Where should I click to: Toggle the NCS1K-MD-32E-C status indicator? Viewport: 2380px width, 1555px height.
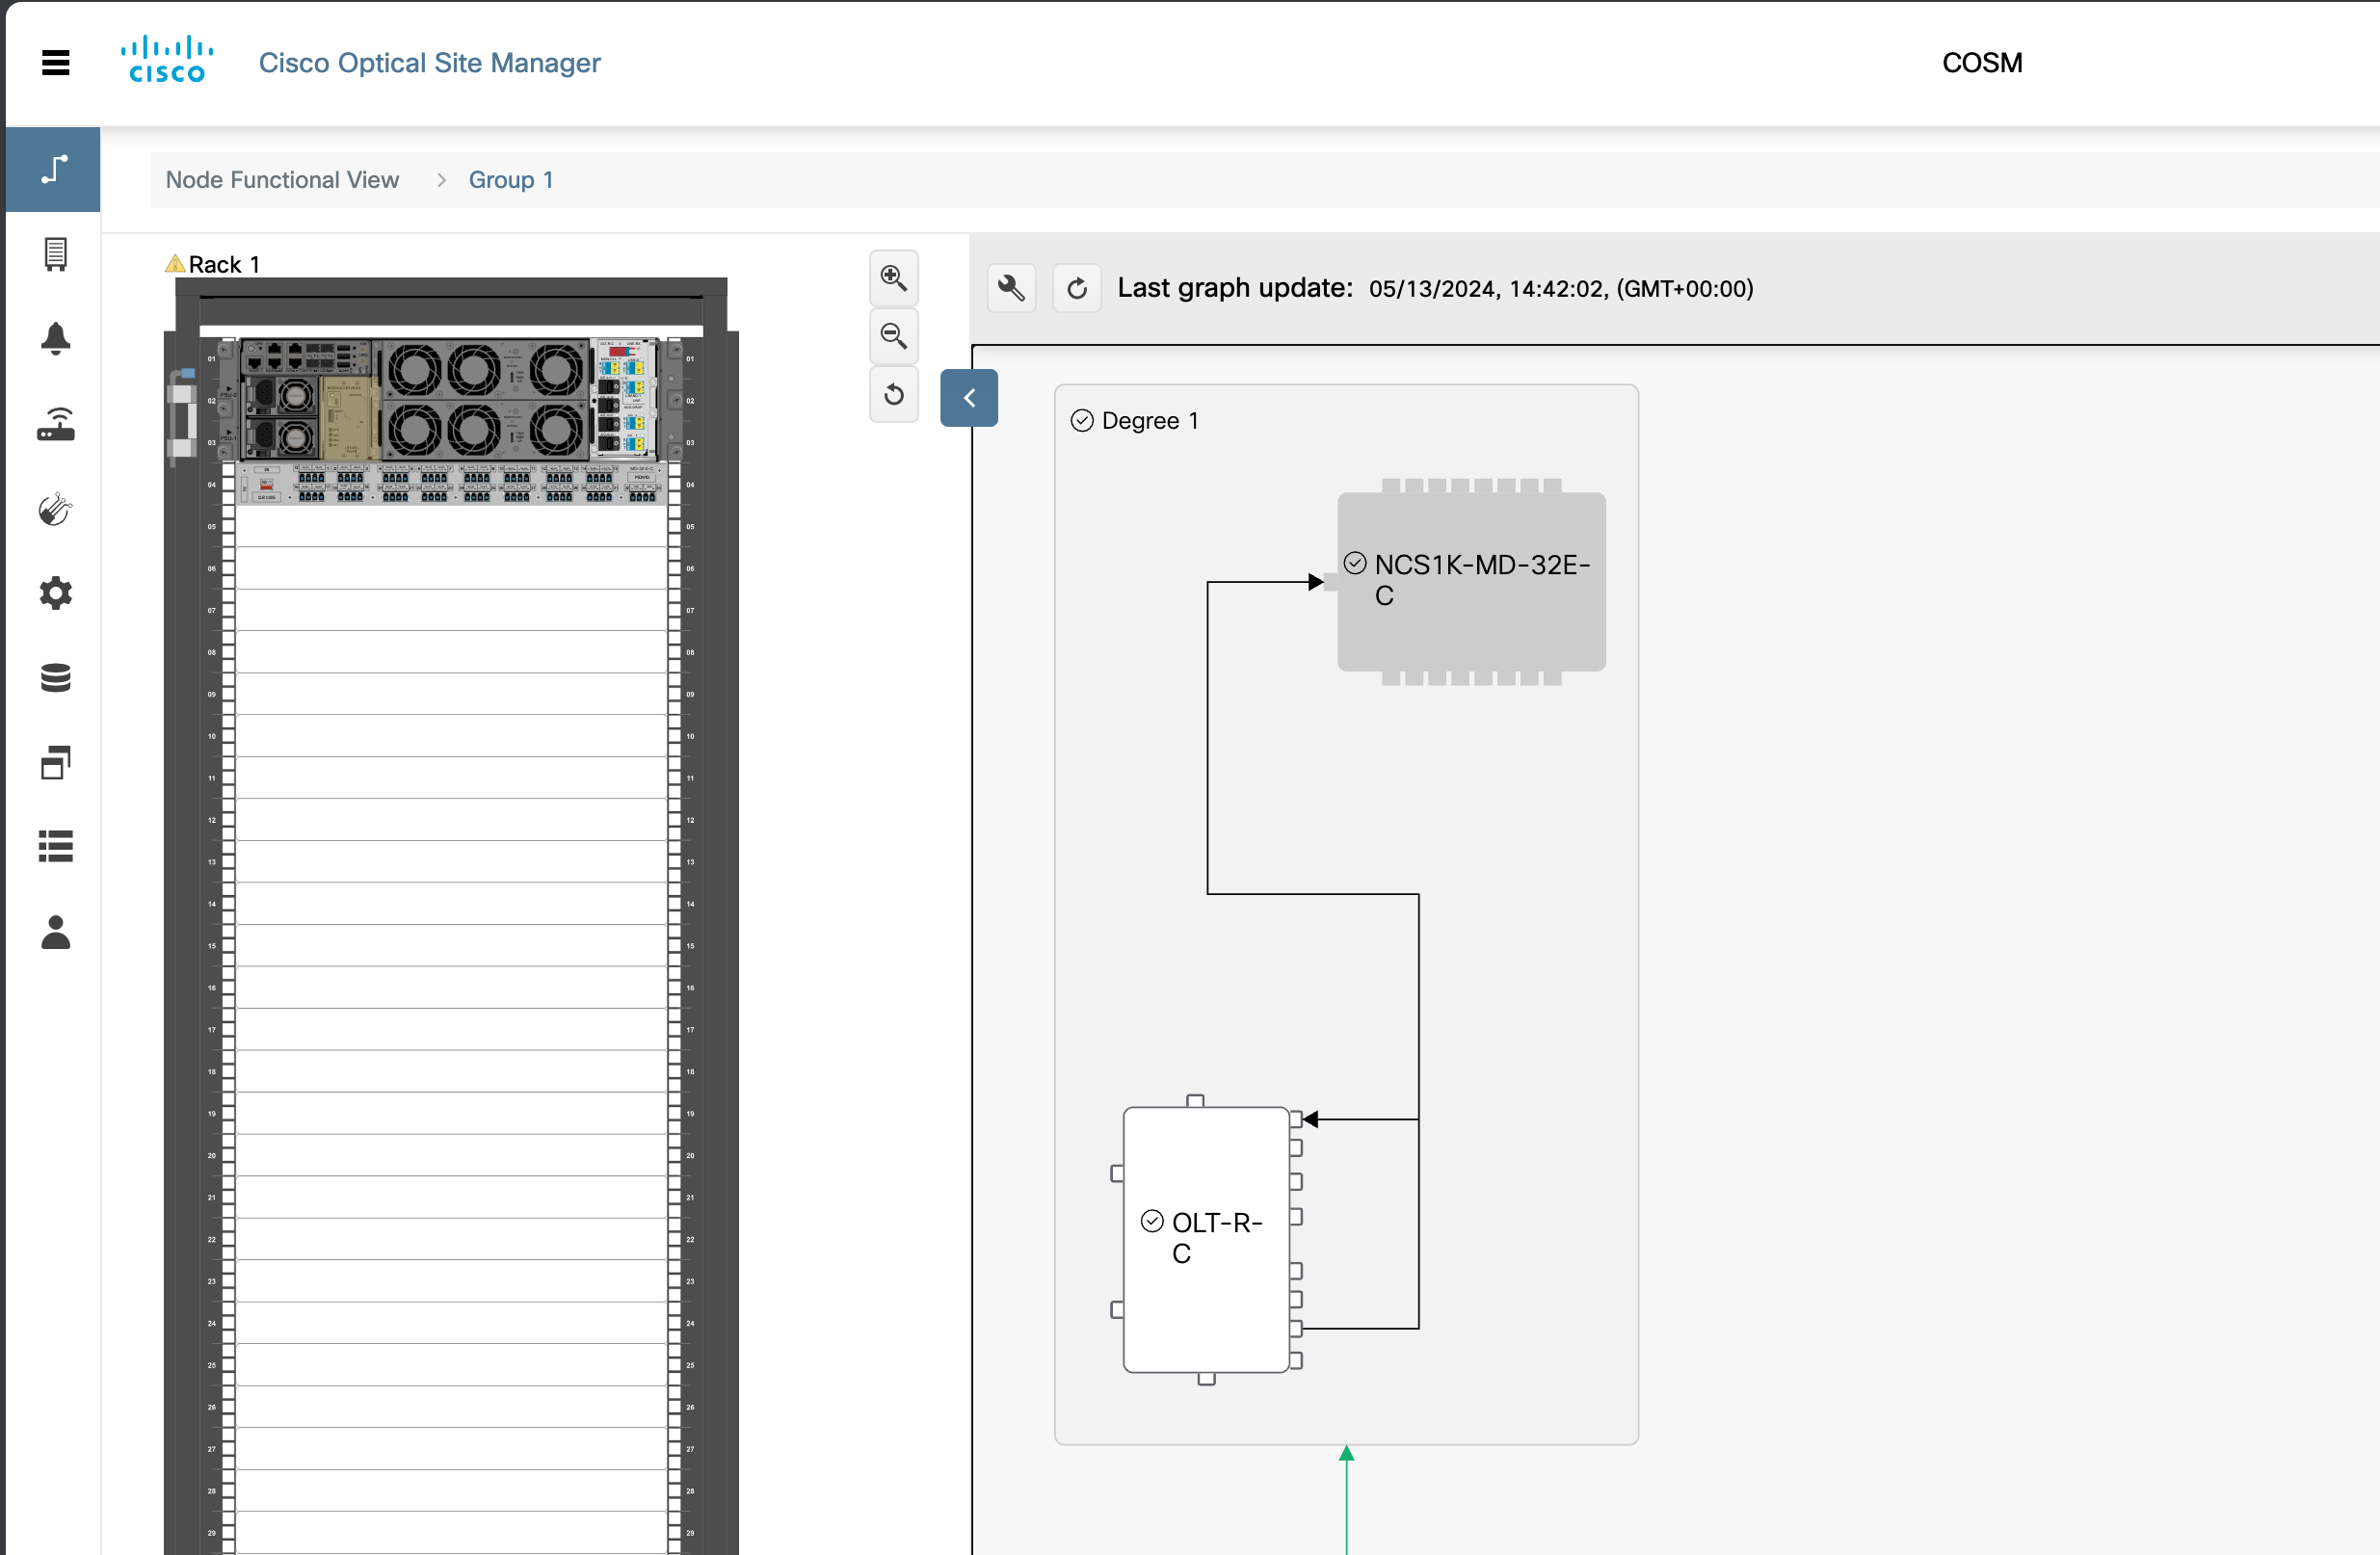point(1355,562)
